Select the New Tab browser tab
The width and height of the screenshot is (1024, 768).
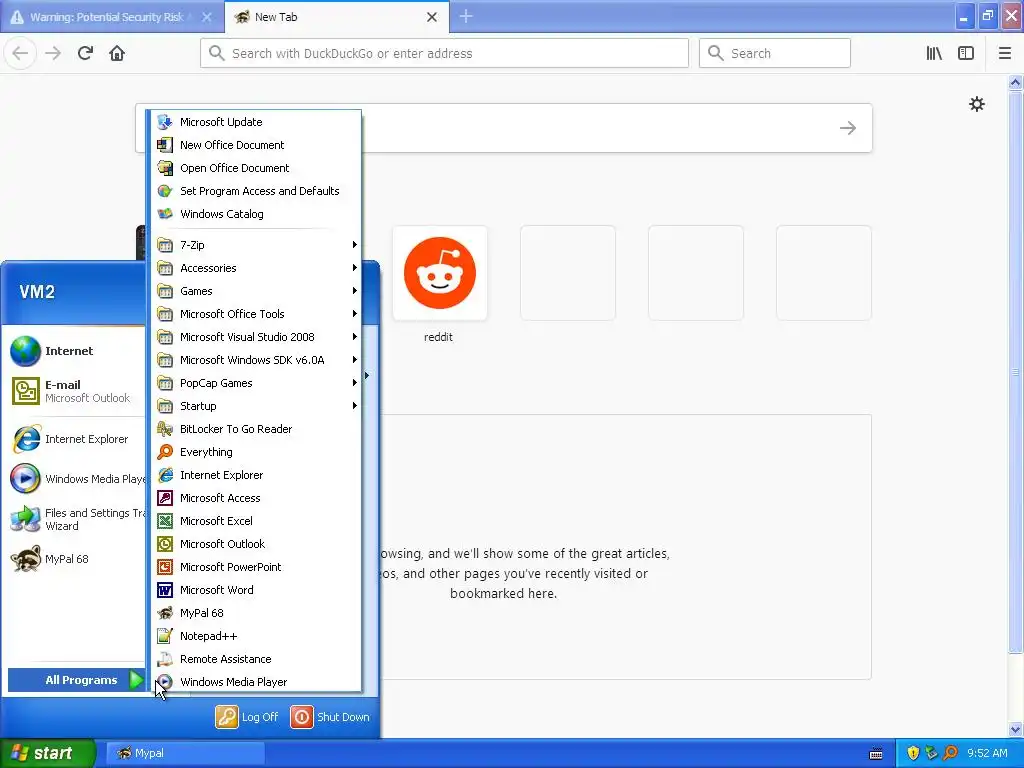pos(336,17)
